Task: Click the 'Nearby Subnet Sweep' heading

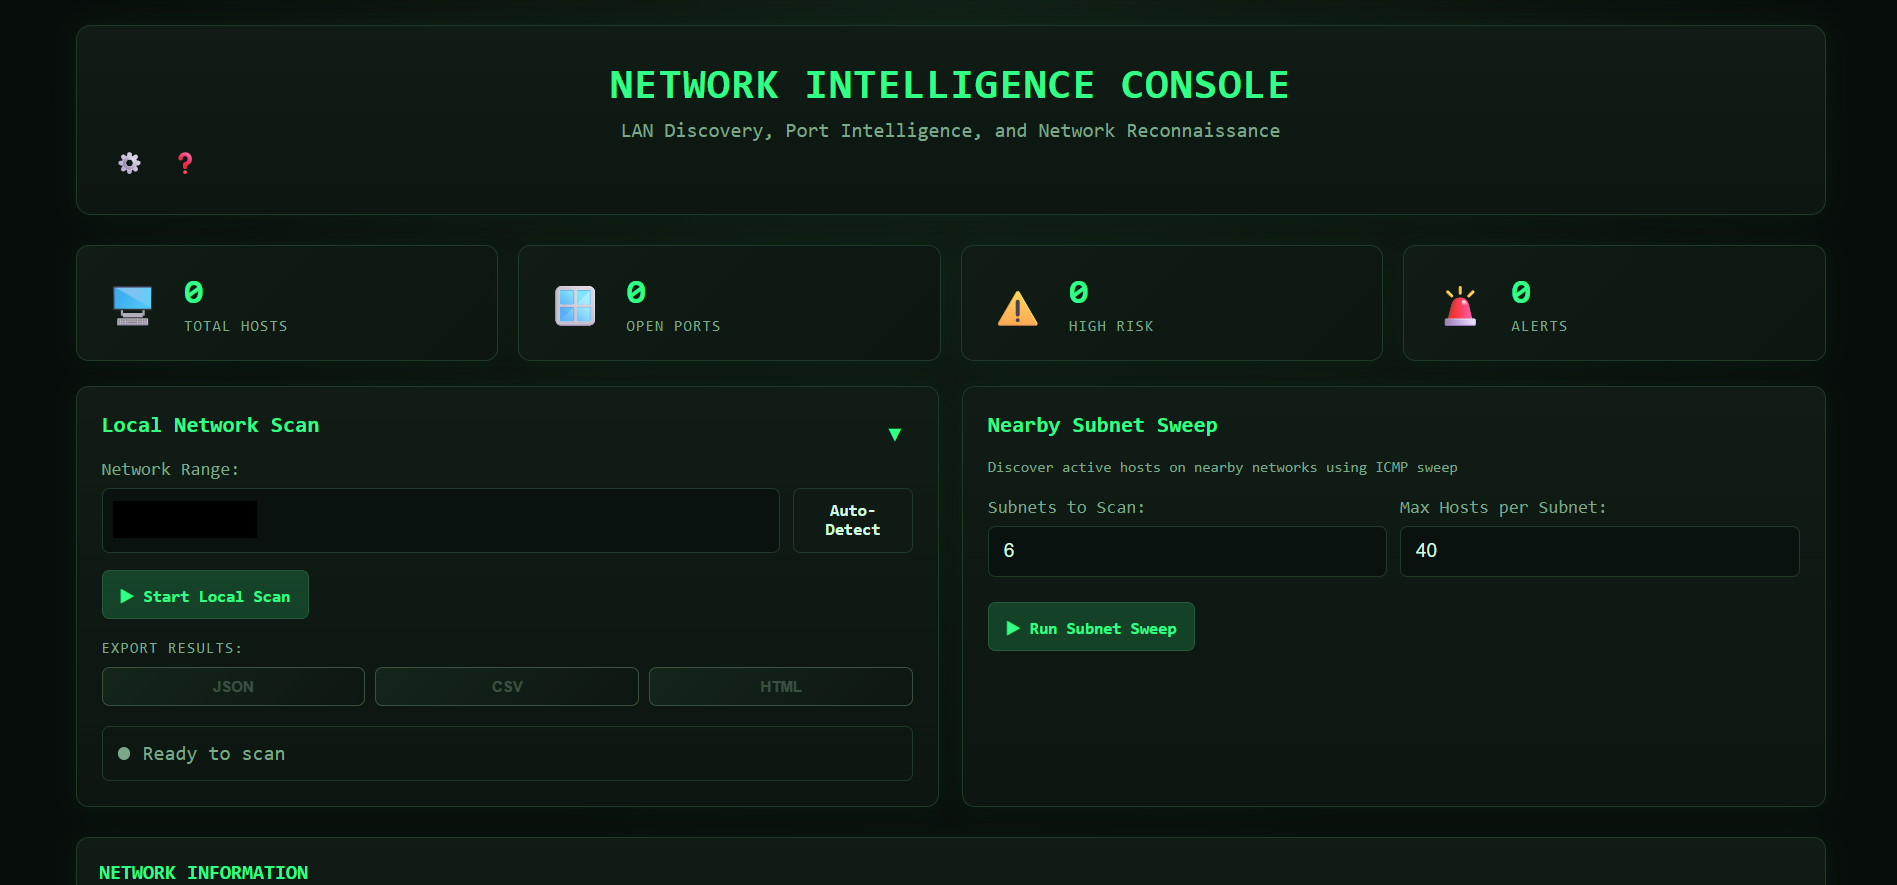Action: click(1103, 425)
